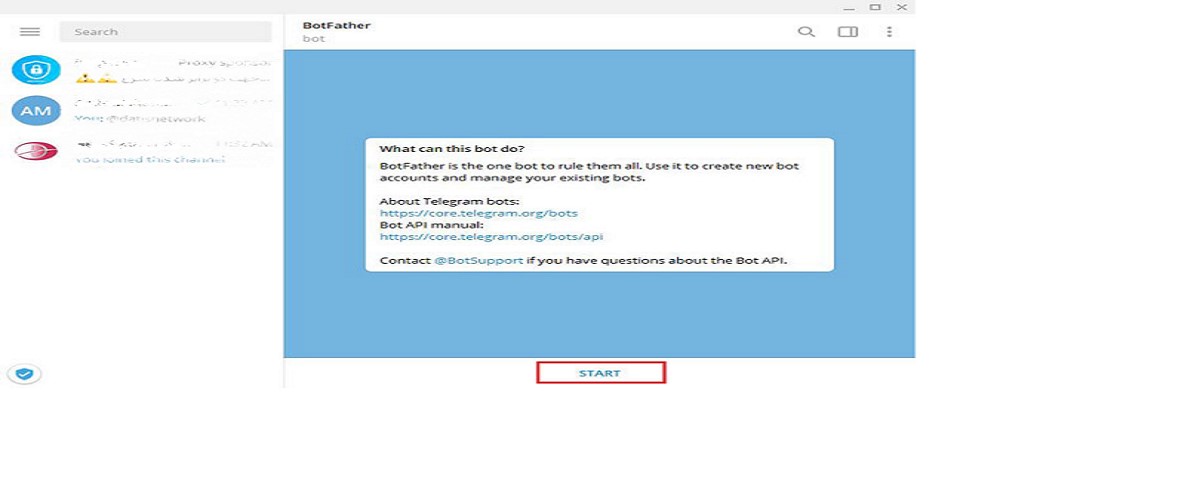Open the https://core.telegram.org/bots/api link
The width and height of the screenshot is (1200, 500).
491,237
